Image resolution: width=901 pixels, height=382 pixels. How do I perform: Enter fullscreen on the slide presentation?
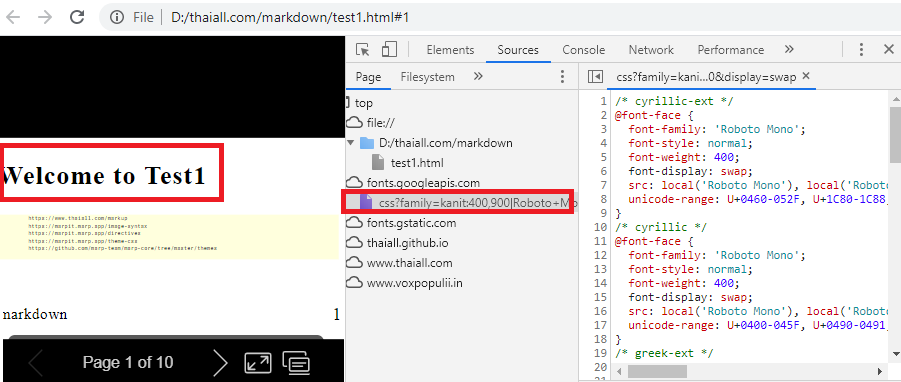coord(257,362)
